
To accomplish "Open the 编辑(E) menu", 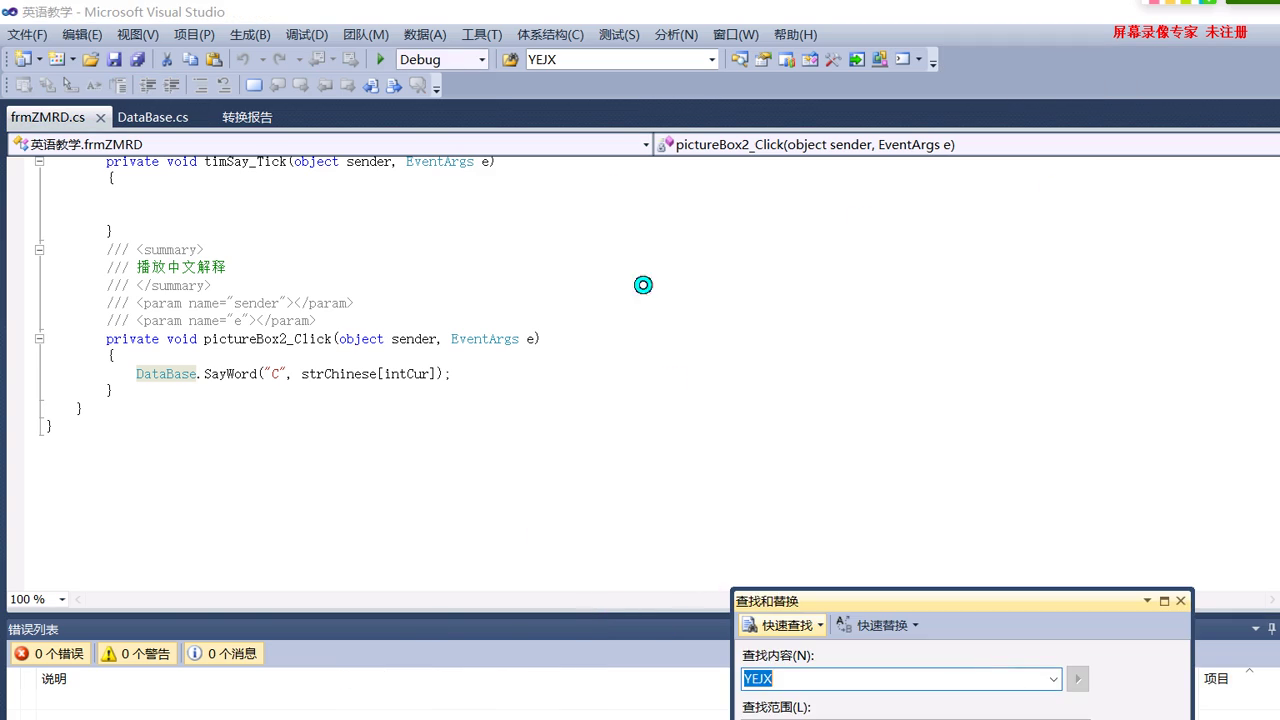I will click(x=82, y=34).
